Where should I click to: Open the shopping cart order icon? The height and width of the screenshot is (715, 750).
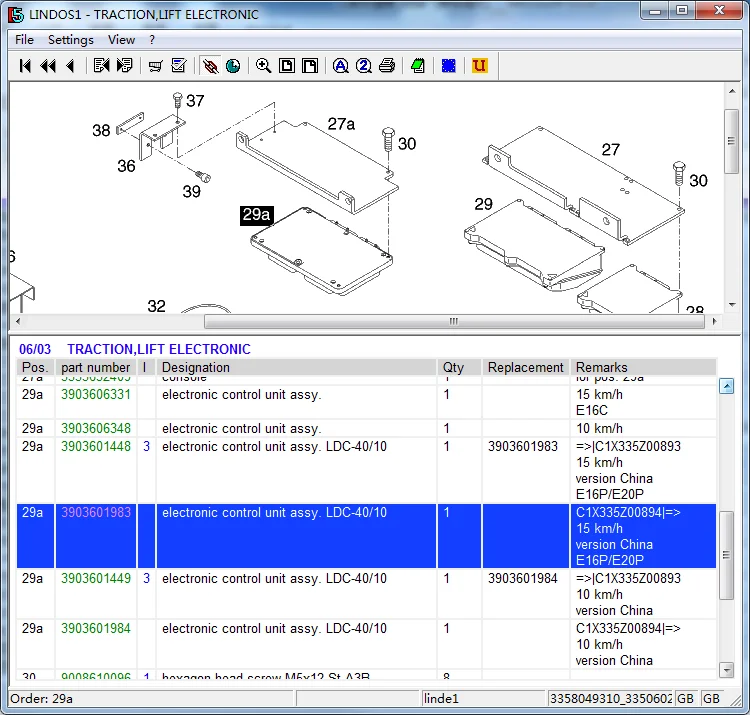pos(155,66)
